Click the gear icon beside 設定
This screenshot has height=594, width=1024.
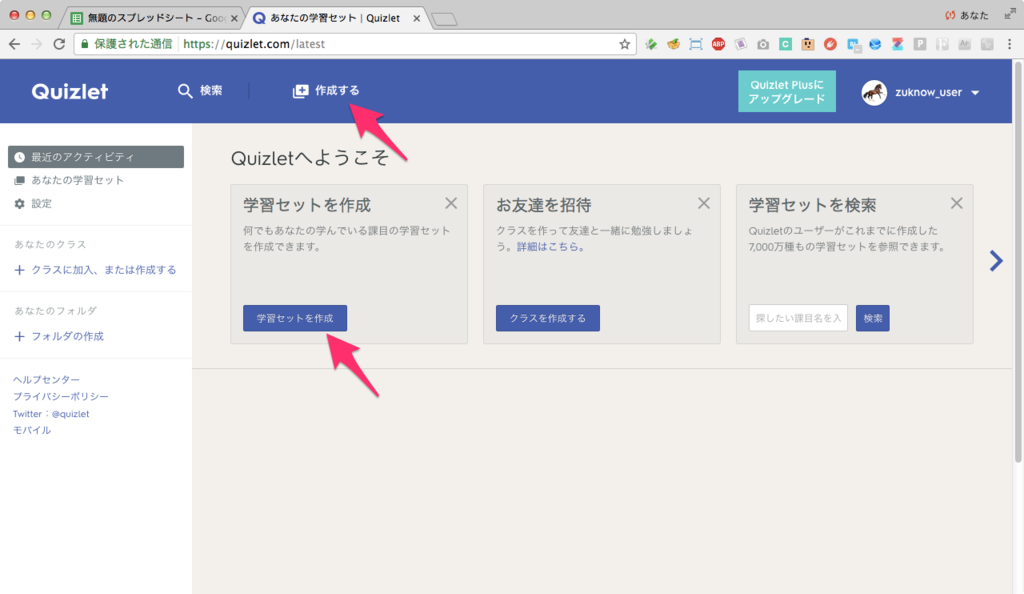pyautogui.click(x=20, y=204)
